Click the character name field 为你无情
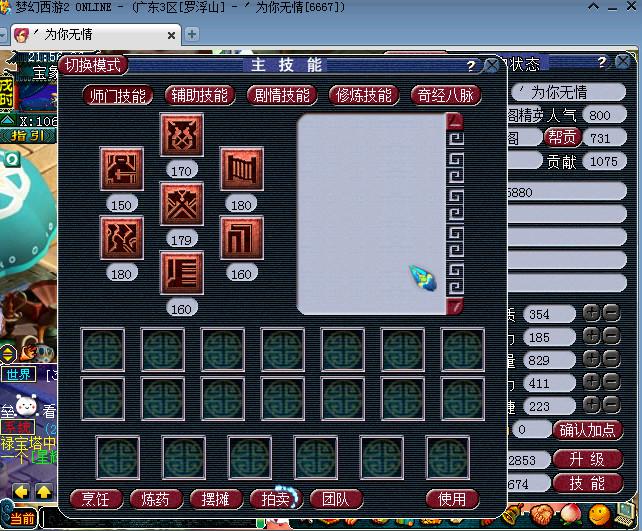The image size is (642, 531). click(569, 92)
